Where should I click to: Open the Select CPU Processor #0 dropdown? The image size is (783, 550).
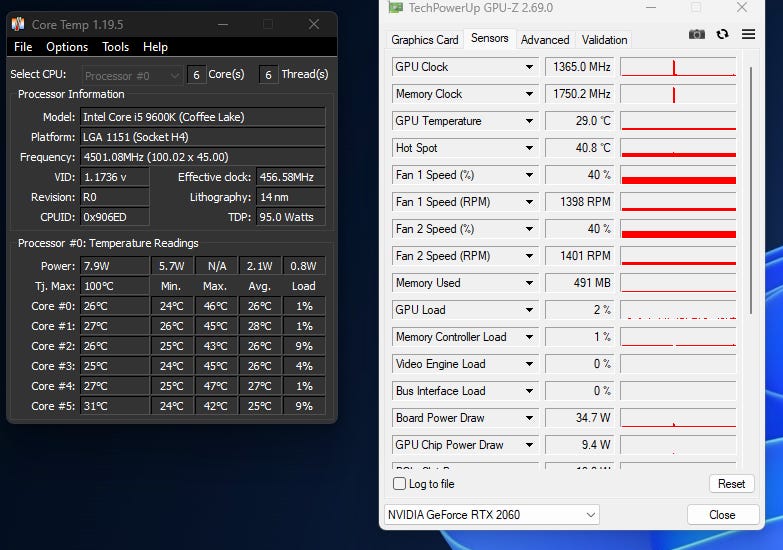[131, 75]
